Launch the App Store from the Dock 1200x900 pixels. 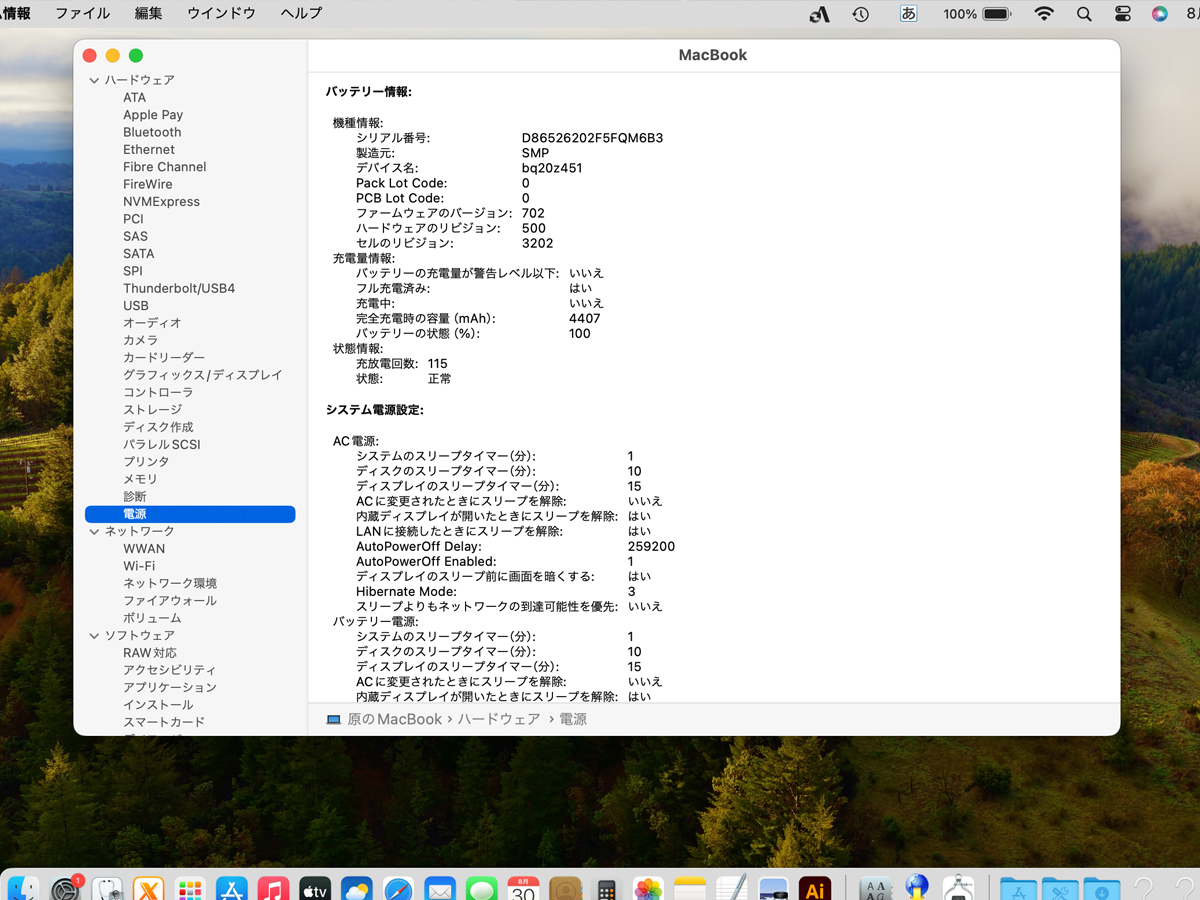(231, 889)
